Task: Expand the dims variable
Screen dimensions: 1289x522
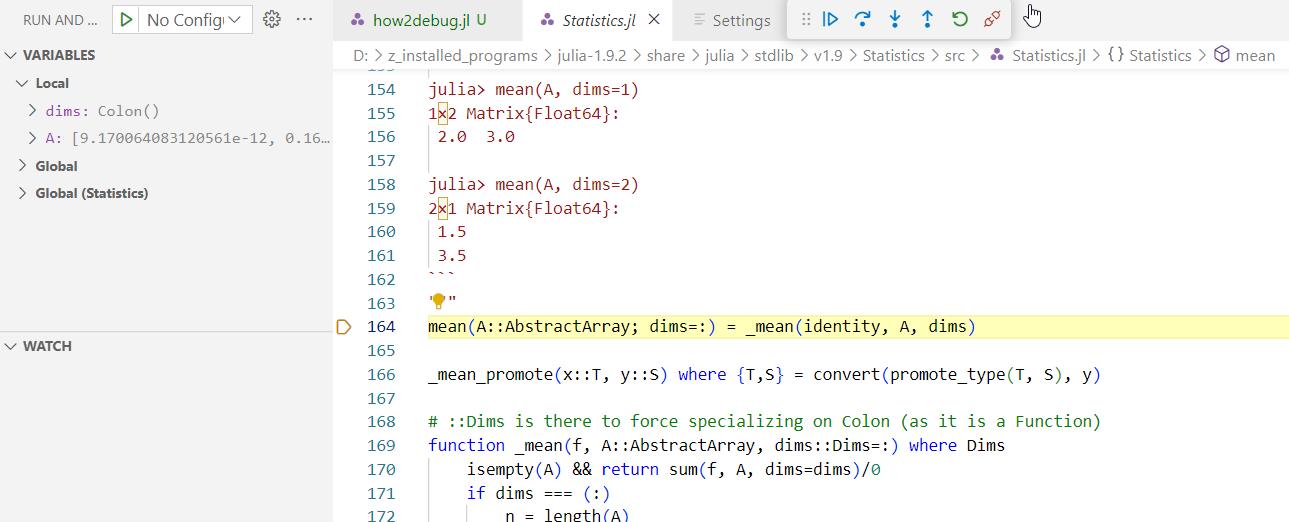Action: click(x=33, y=111)
